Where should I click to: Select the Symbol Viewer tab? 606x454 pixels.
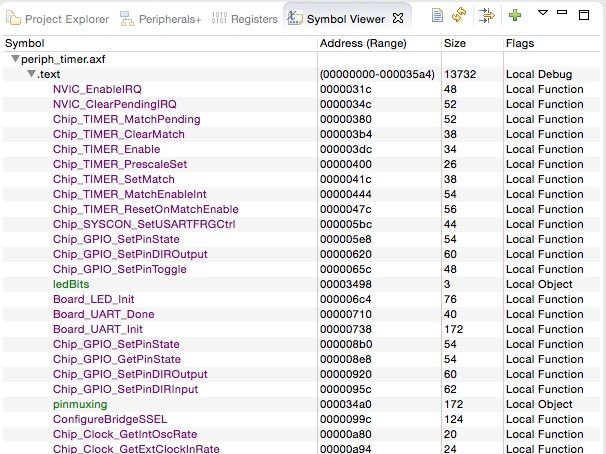346,19
